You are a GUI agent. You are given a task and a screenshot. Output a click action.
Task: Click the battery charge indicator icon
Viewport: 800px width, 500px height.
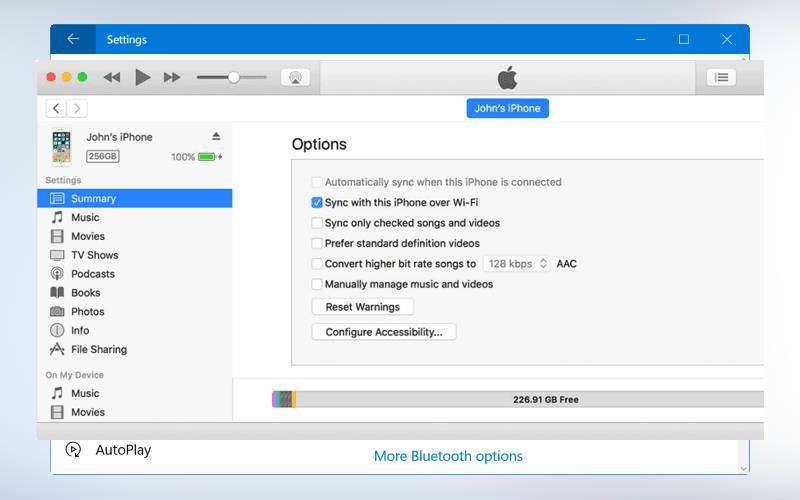point(210,157)
